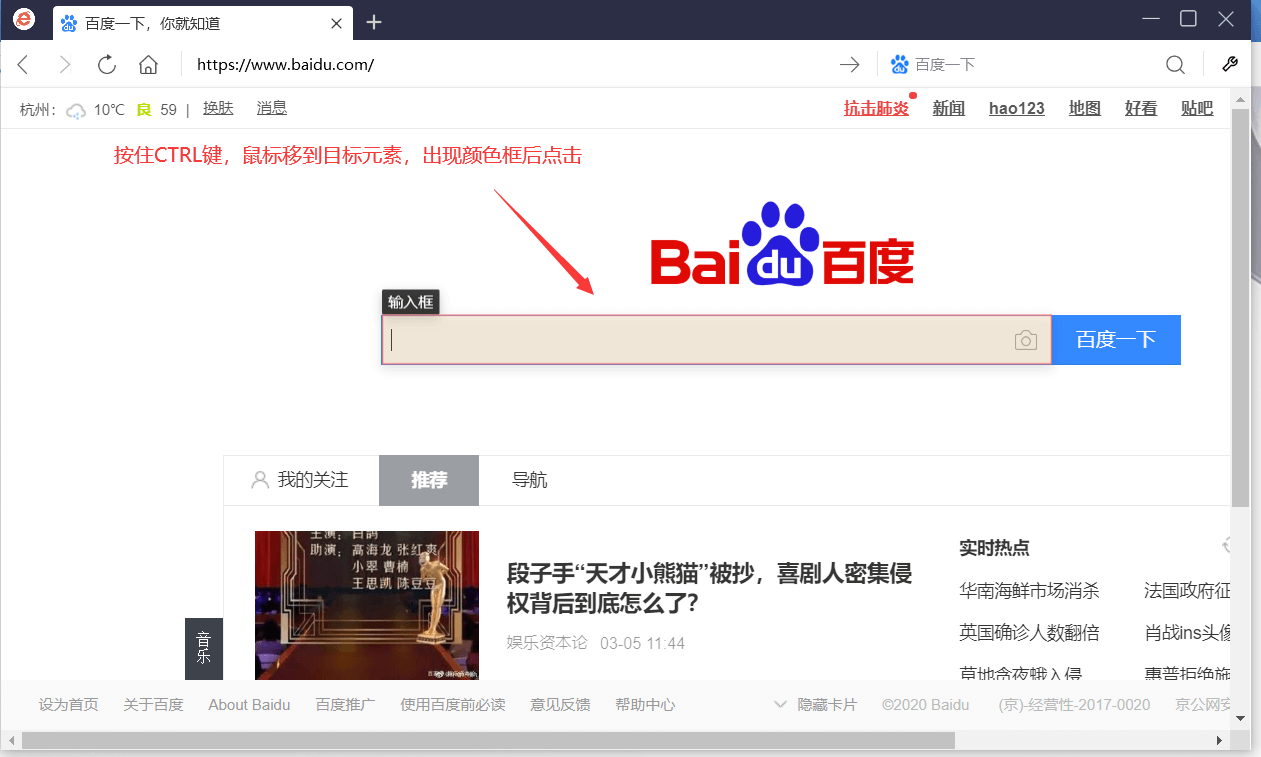1261x757 pixels.
Task: Open the 贴吧 link
Action: (1197, 109)
